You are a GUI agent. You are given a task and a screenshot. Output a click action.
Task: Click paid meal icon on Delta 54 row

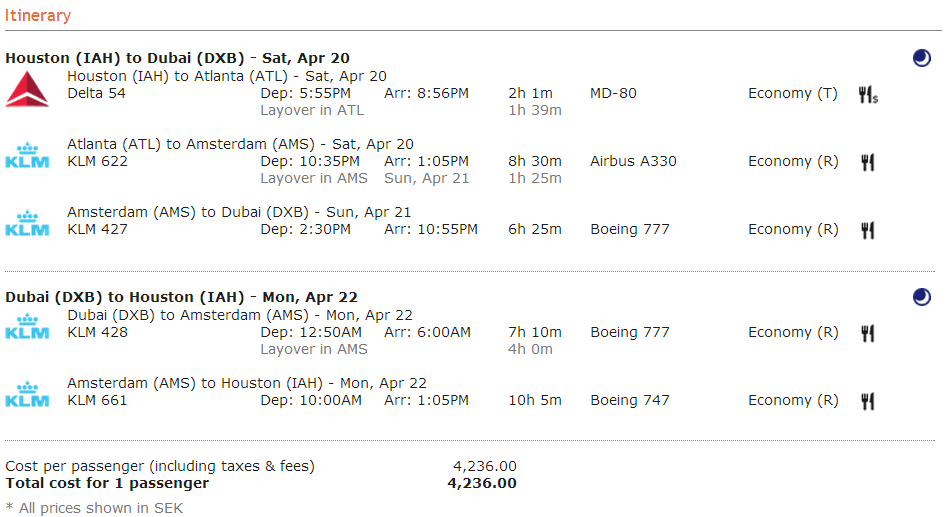click(x=868, y=95)
